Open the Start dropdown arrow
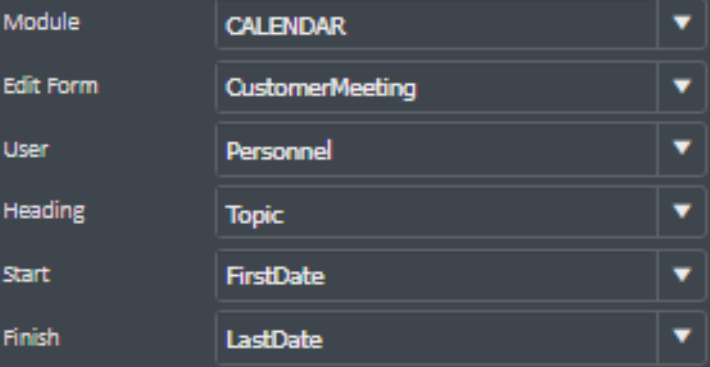Screen dimensions: 710x367 [681, 274]
